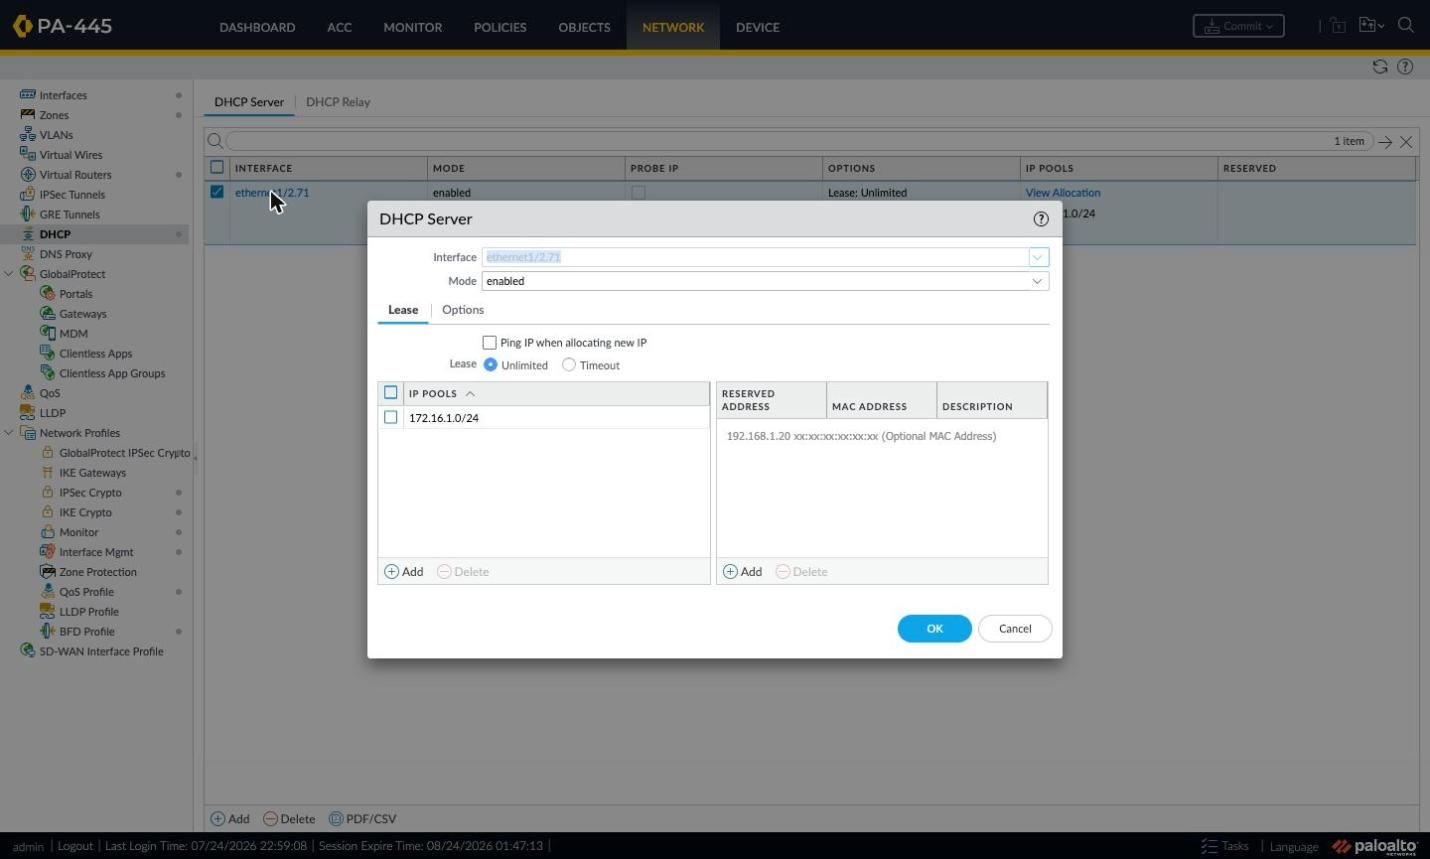This screenshot has height=859, width=1430.
Task: Check the 172.16.1.0/24 pool checkbox
Action: [x=391, y=418]
